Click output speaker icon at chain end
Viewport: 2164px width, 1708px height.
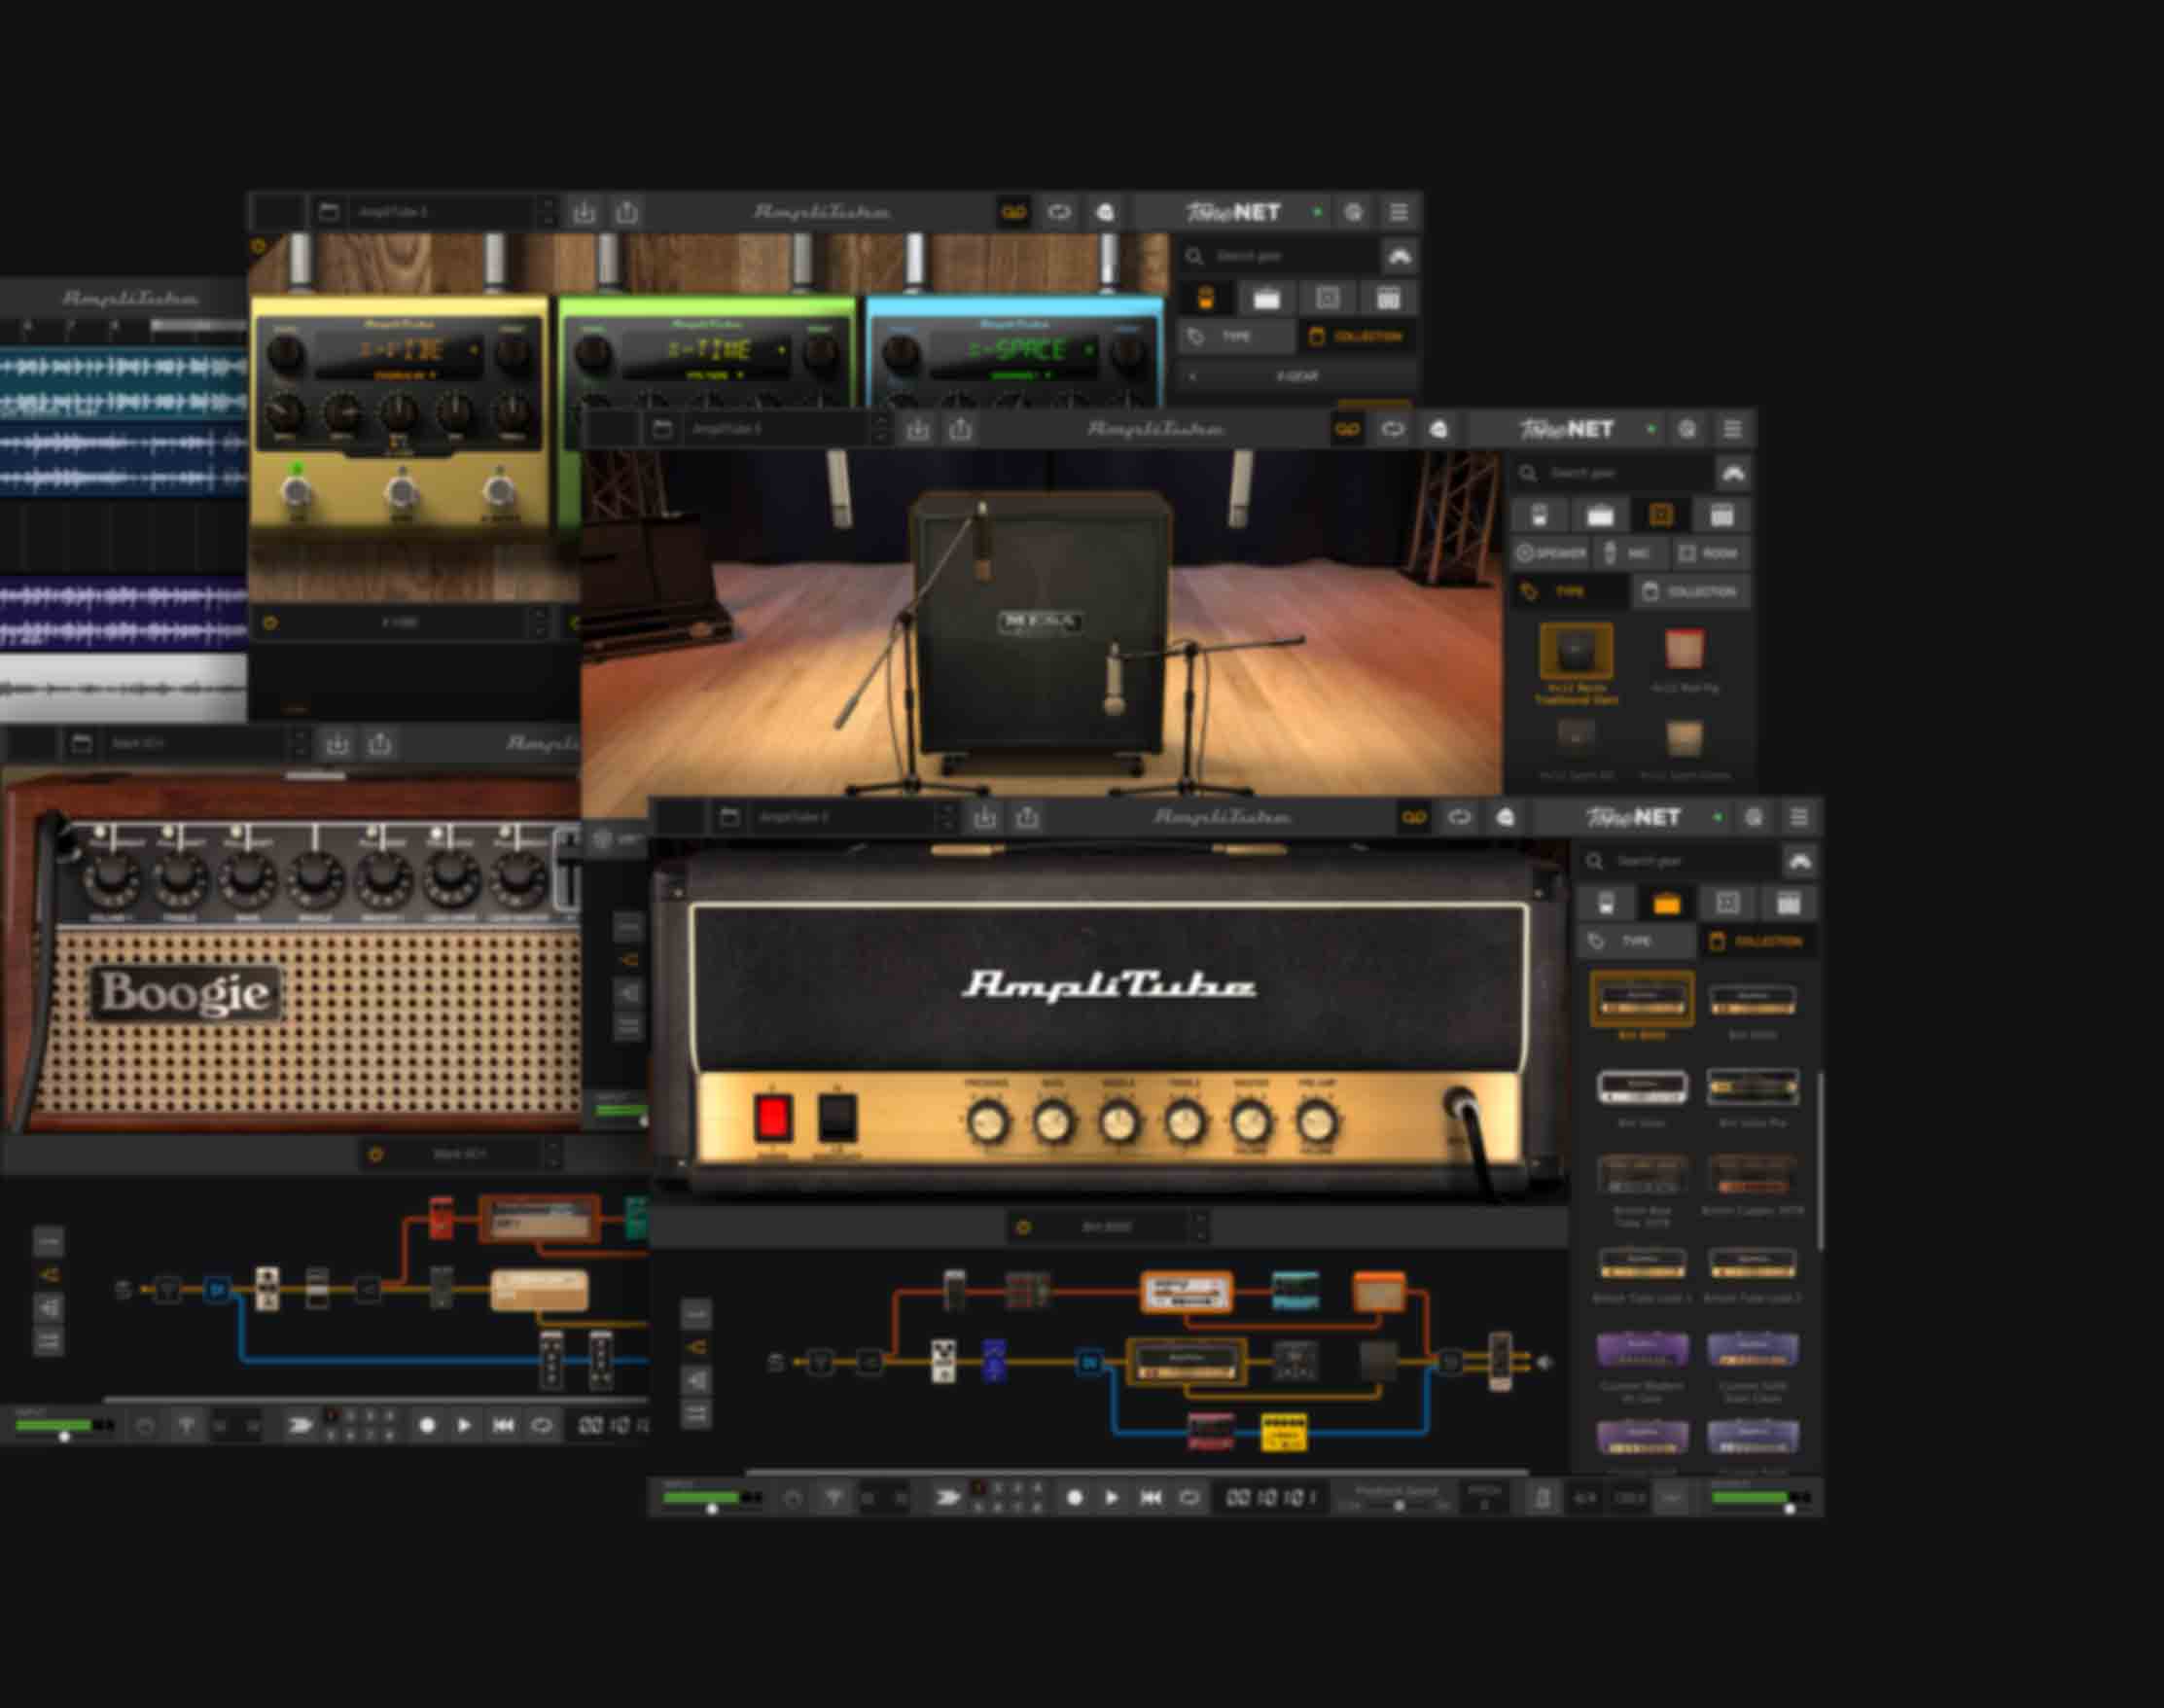pyautogui.click(x=1545, y=1362)
